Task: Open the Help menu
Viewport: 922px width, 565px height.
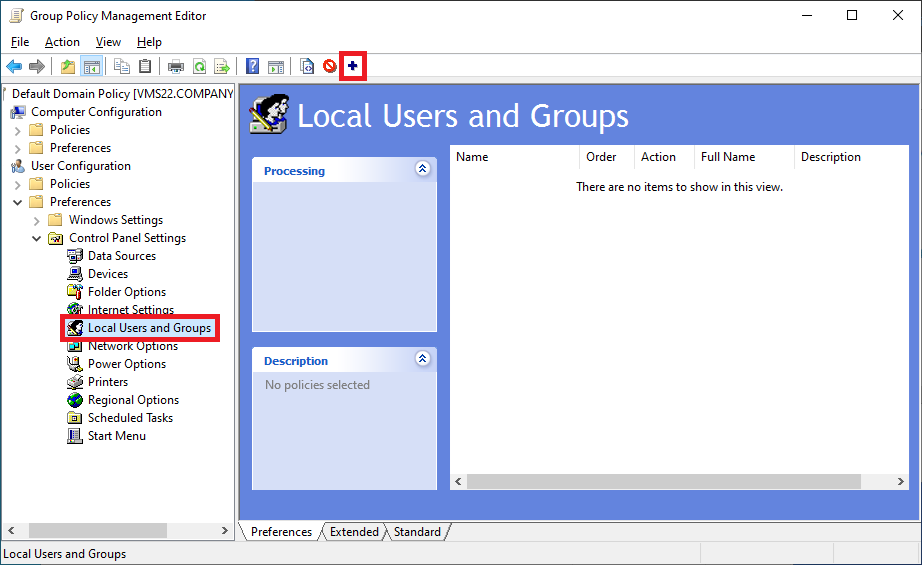Action: [149, 42]
